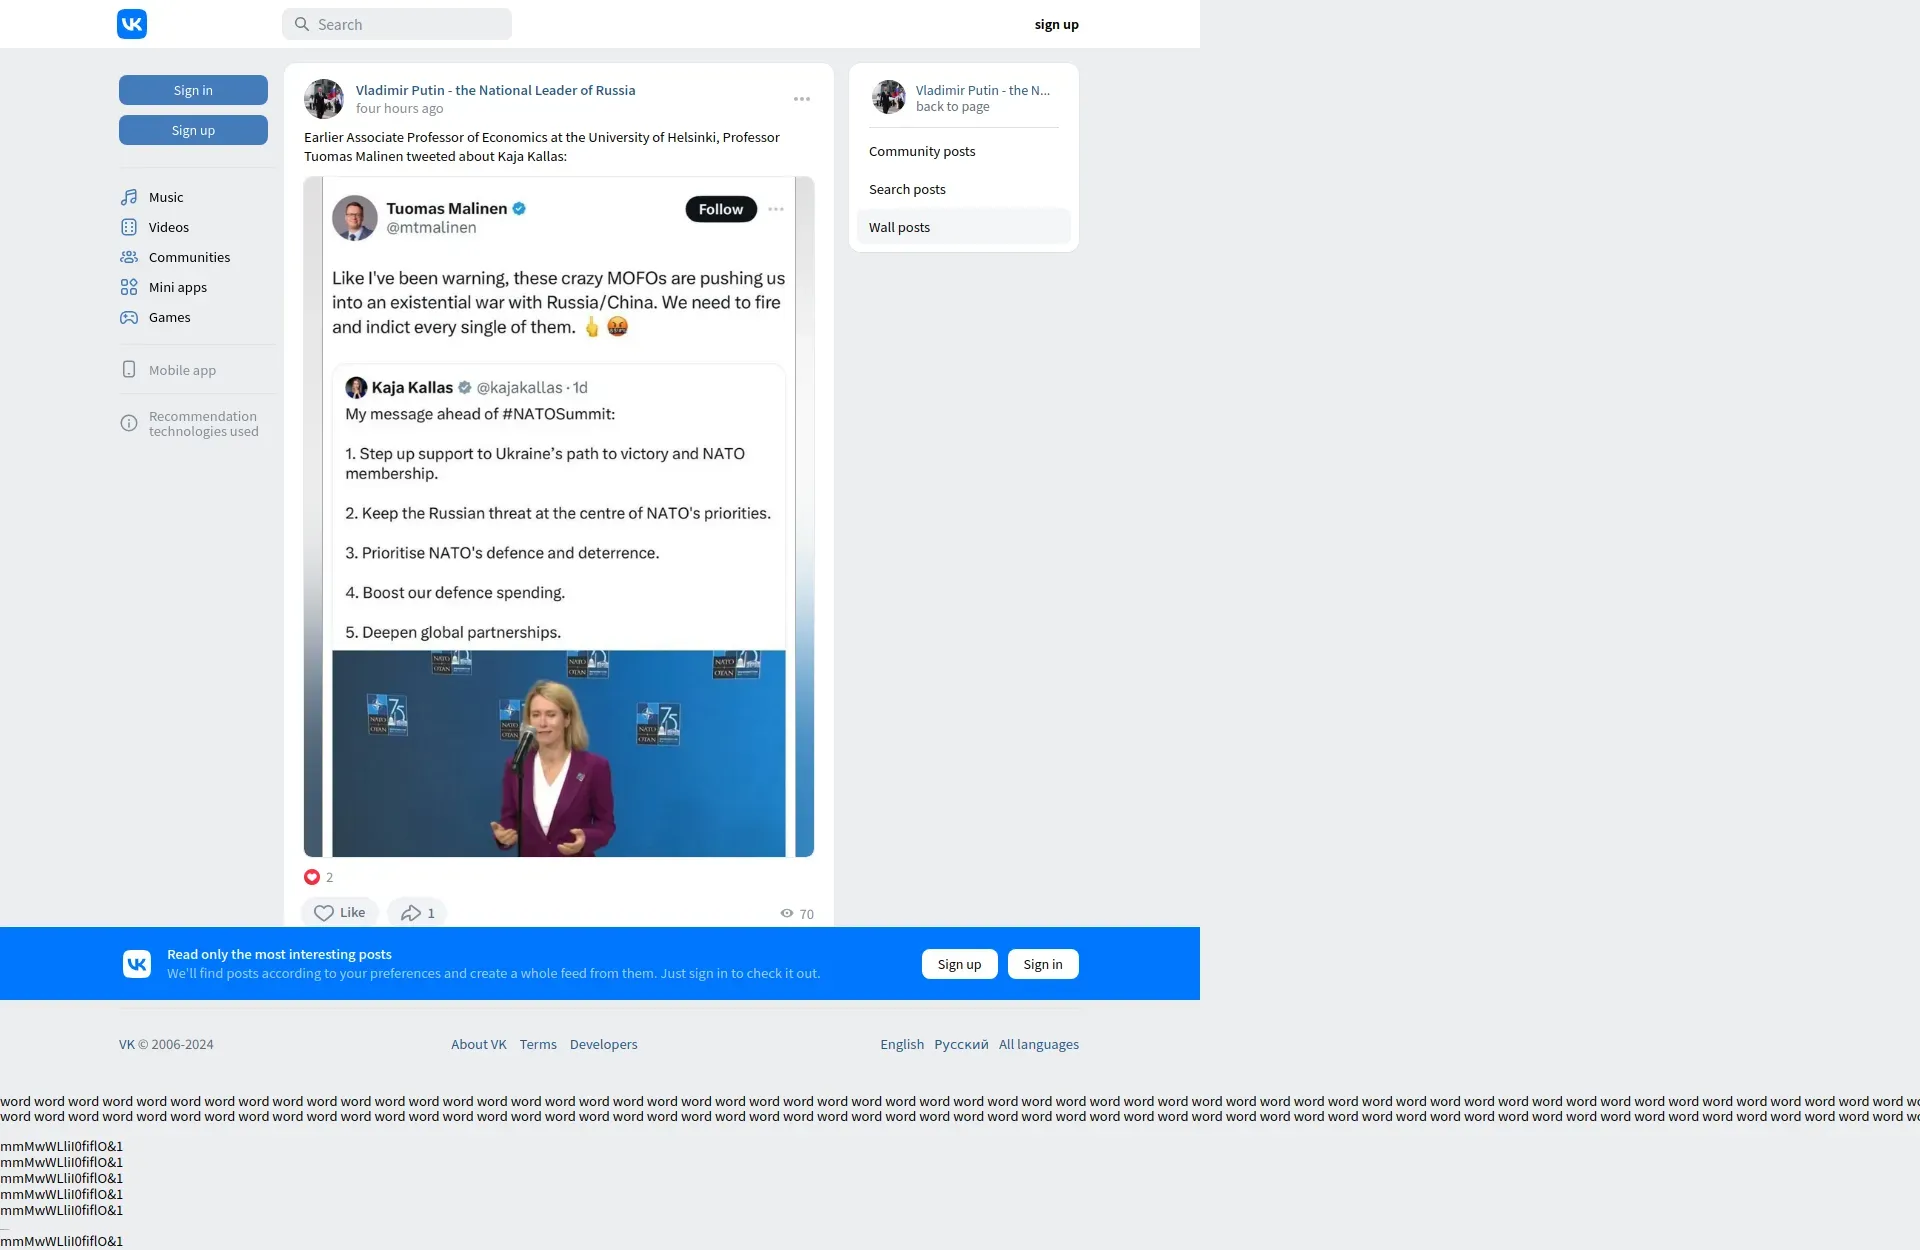Open Recommendation technologies info icon
Image resolution: width=1920 pixels, height=1250 pixels.
(129, 423)
